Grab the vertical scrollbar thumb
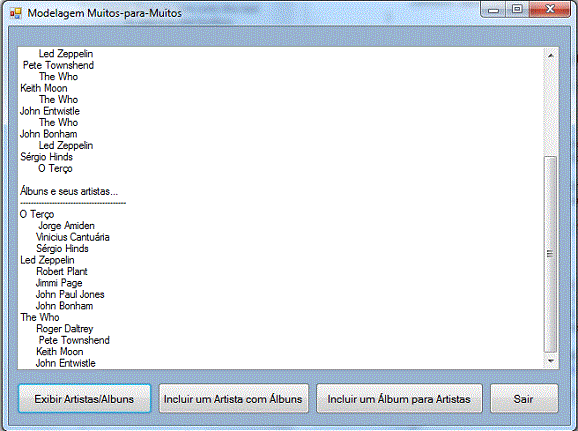The image size is (578, 431). click(x=550, y=254)
